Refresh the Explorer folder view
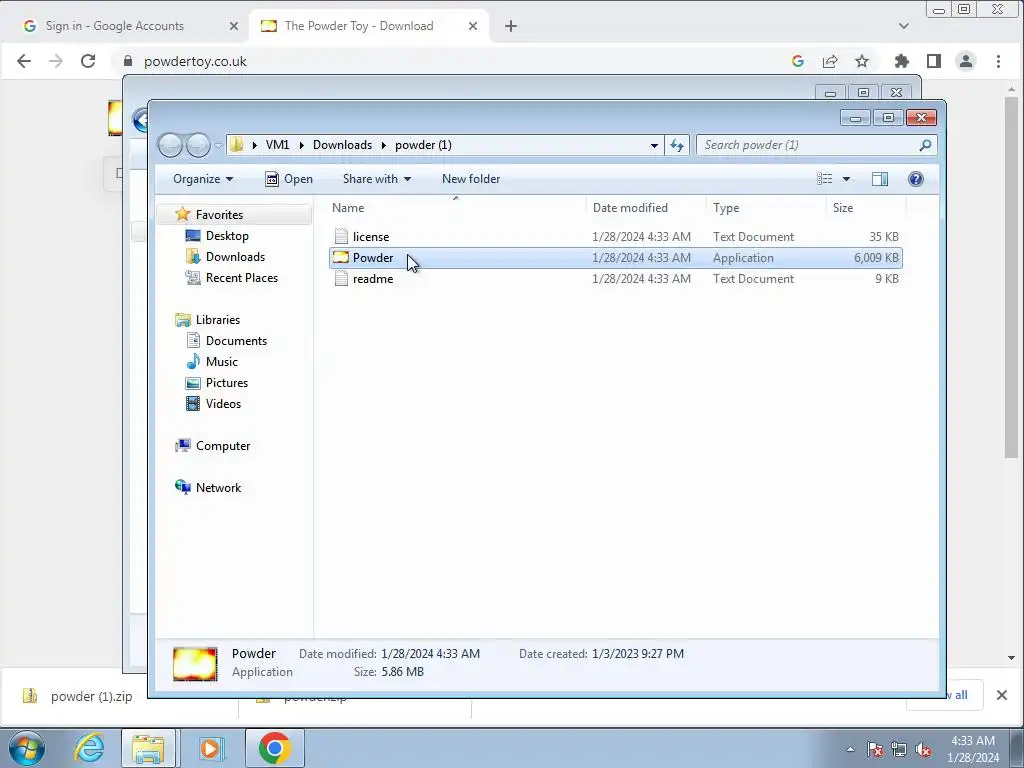The width and height of the screenshot is (1024, 768). (677, 145)
